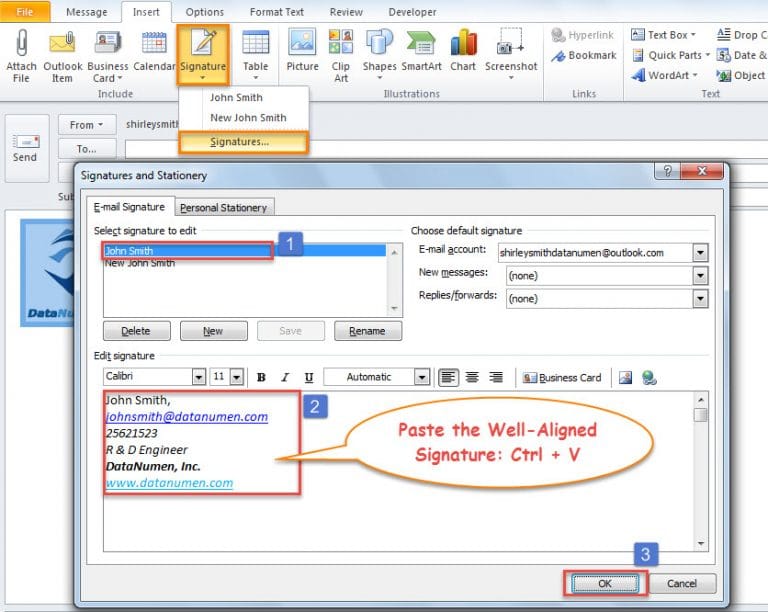
Task: Open Clip Art from Illustrations group
Action: (x=341, y=56)
